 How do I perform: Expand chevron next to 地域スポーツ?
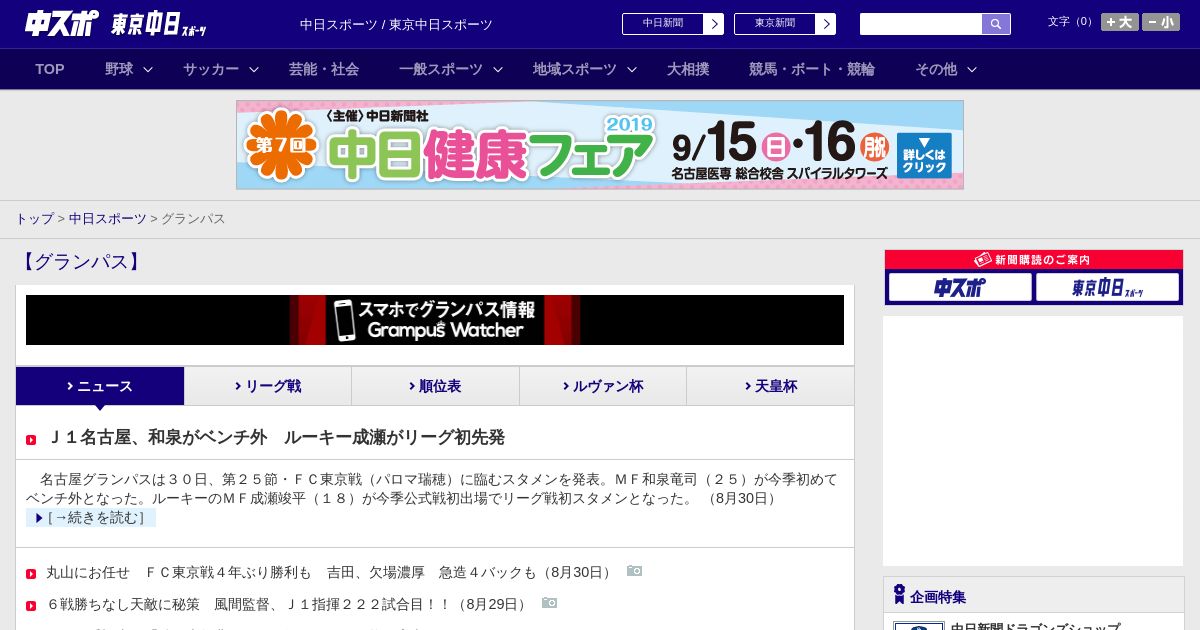pyautogui.click(x=632, y=70)
